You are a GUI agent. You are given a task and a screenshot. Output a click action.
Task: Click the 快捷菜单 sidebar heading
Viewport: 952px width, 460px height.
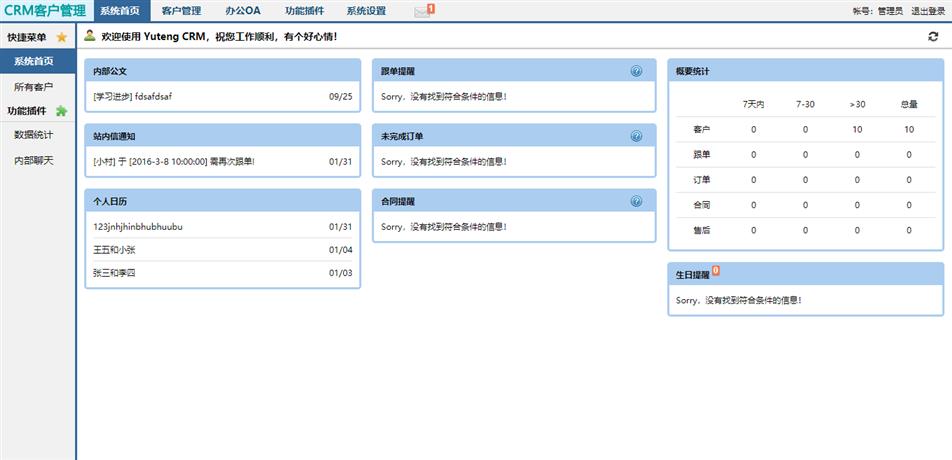coord(27,37)
